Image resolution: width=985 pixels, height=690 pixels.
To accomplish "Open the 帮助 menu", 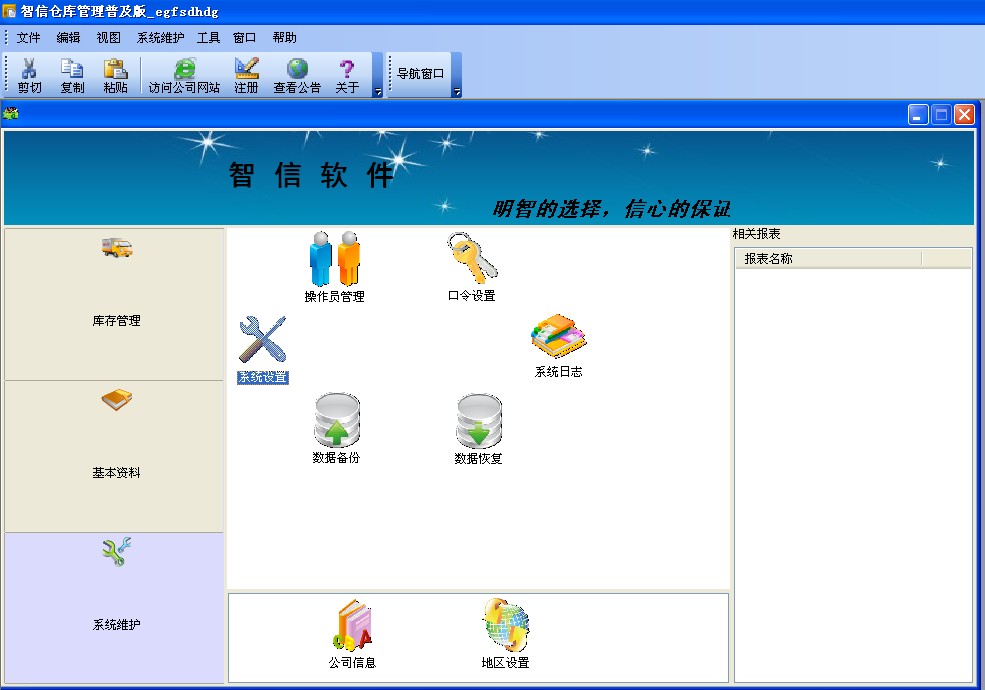I will click(285, 38).
